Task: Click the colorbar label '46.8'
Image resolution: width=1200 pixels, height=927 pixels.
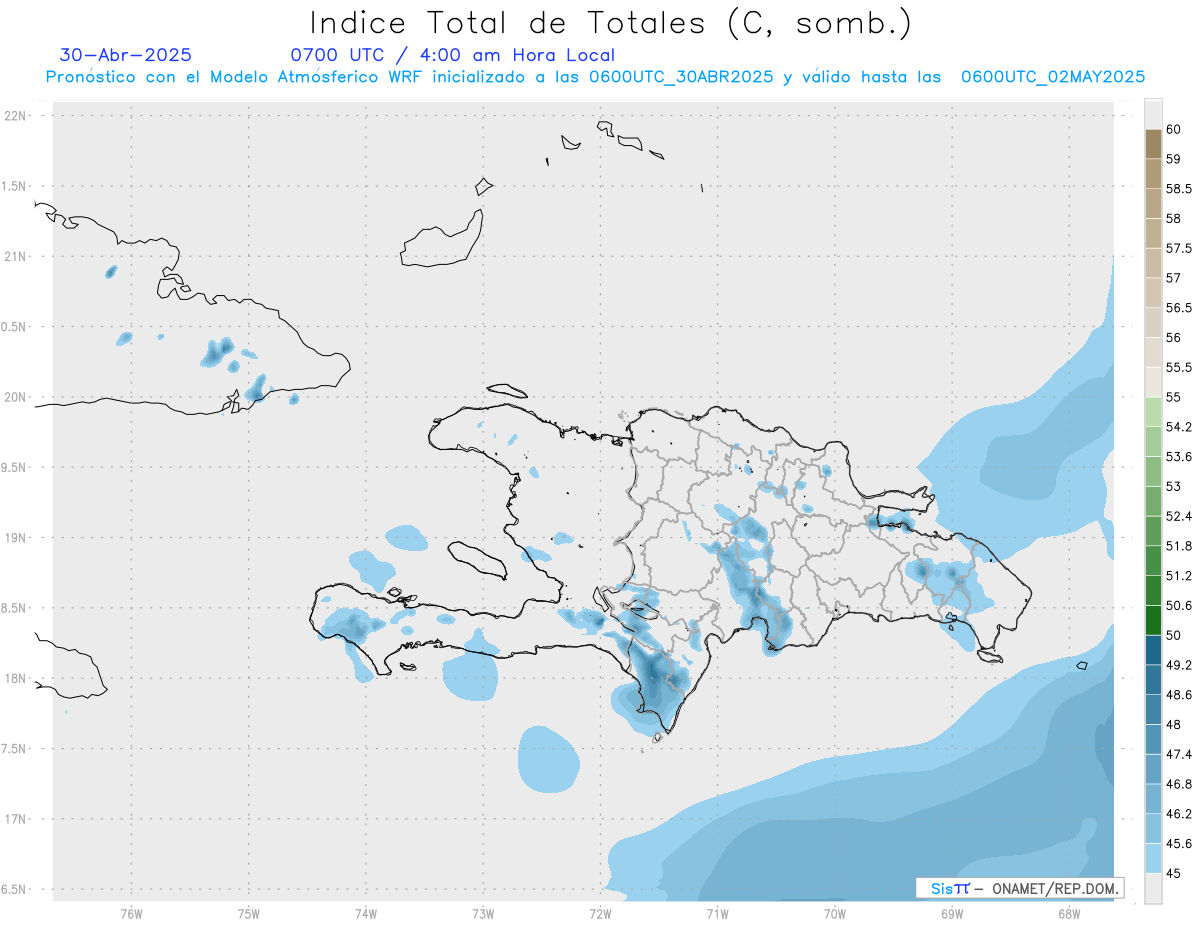Action: pyautogui.click(x=1179, y=784)
